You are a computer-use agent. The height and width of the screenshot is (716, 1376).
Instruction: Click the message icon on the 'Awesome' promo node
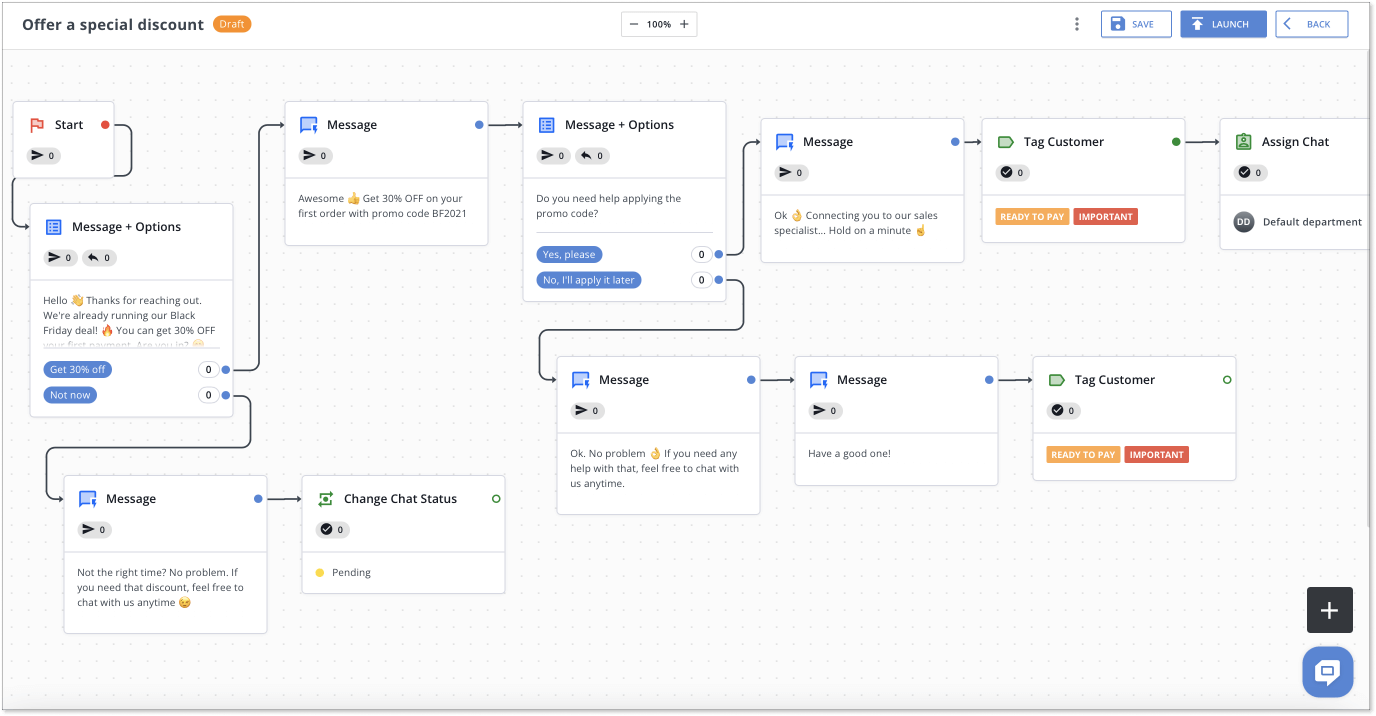coord(309,125)
